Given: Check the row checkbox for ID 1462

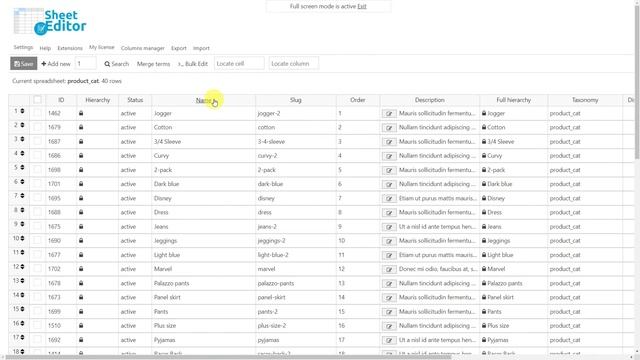Looking at the screenshot, I should pos(37,113).
